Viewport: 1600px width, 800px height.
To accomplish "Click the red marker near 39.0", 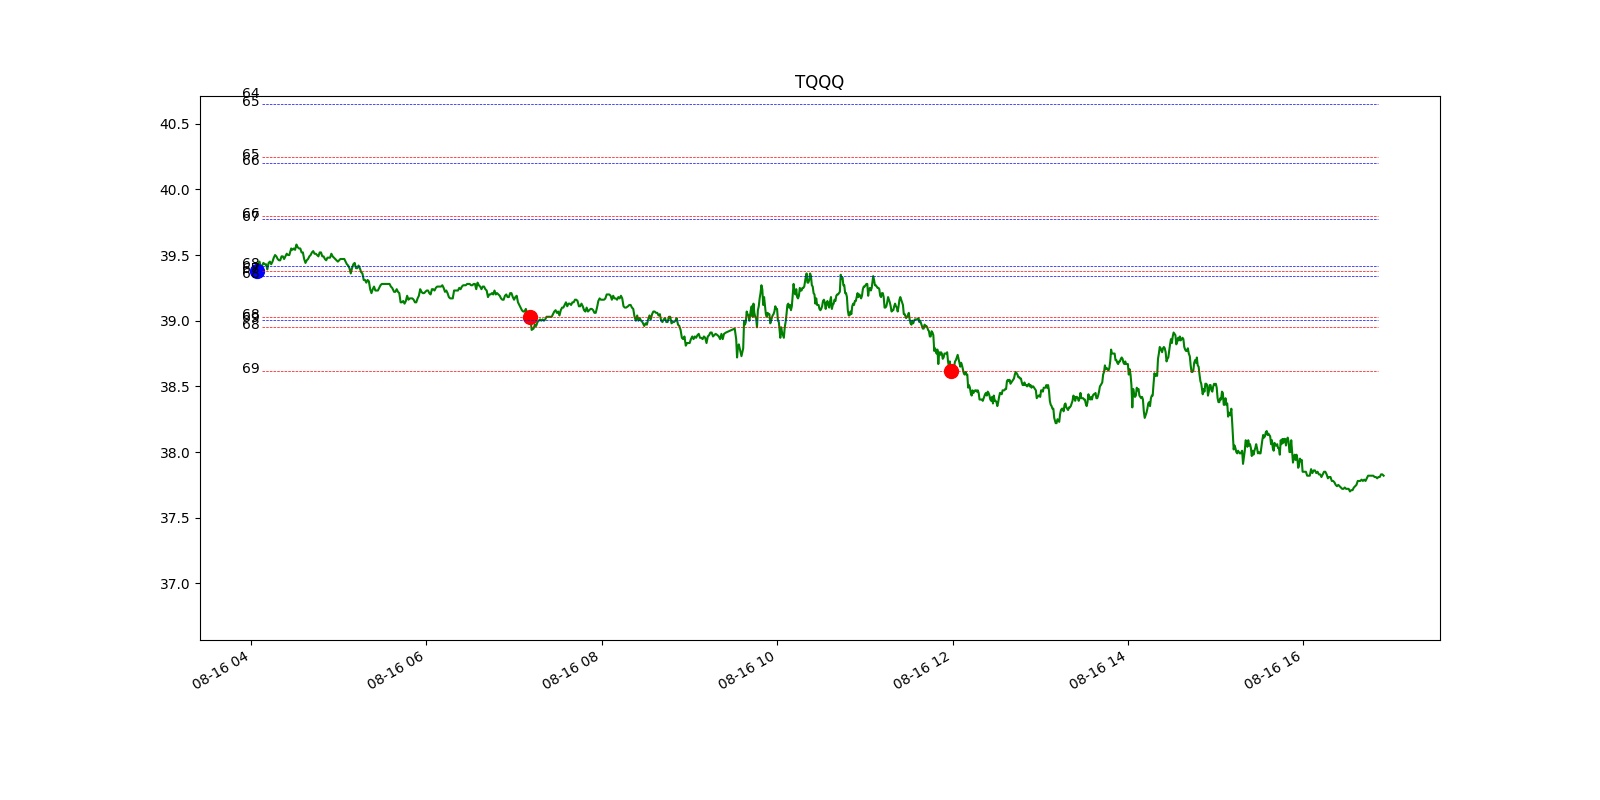I will coord(530,318).
